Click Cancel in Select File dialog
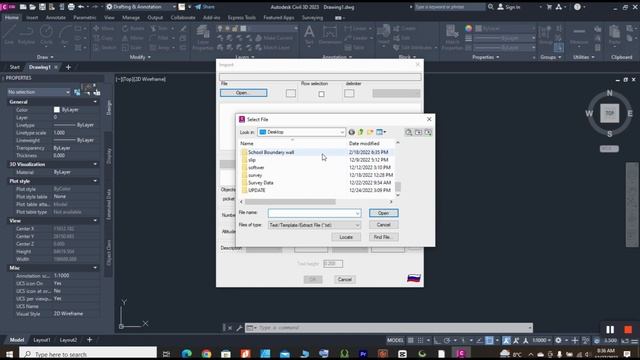This screenshot has height=360, width=640. (383, 225)
